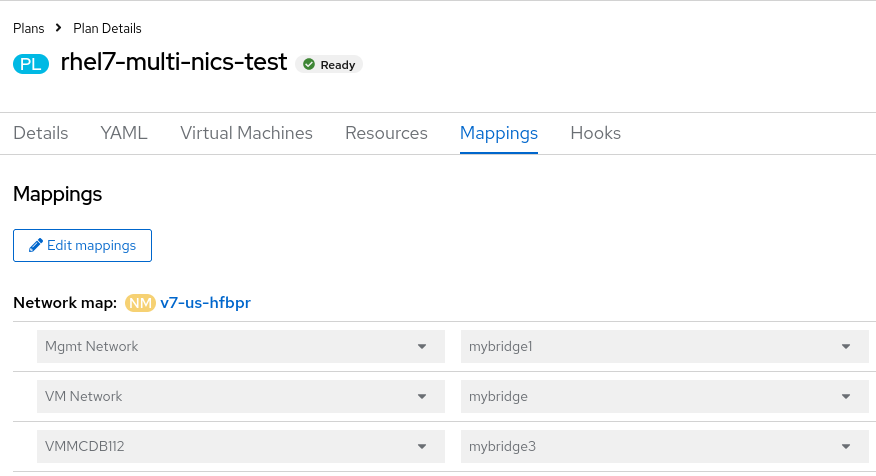Switch to the Hooks tab

point(595,133)
